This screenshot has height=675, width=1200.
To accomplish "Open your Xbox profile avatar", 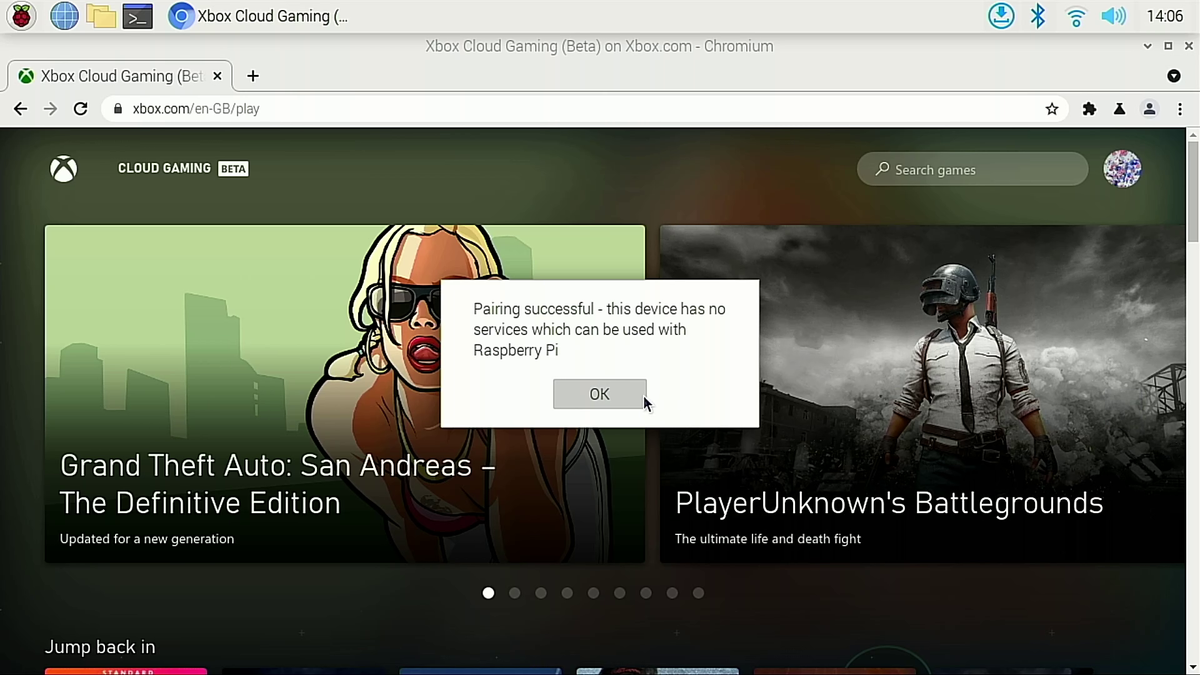I will click(x=1122, y=168).
